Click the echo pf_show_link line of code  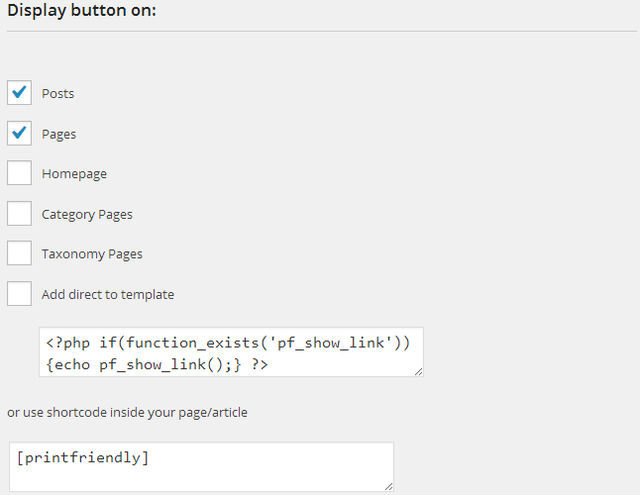point(156,364)
